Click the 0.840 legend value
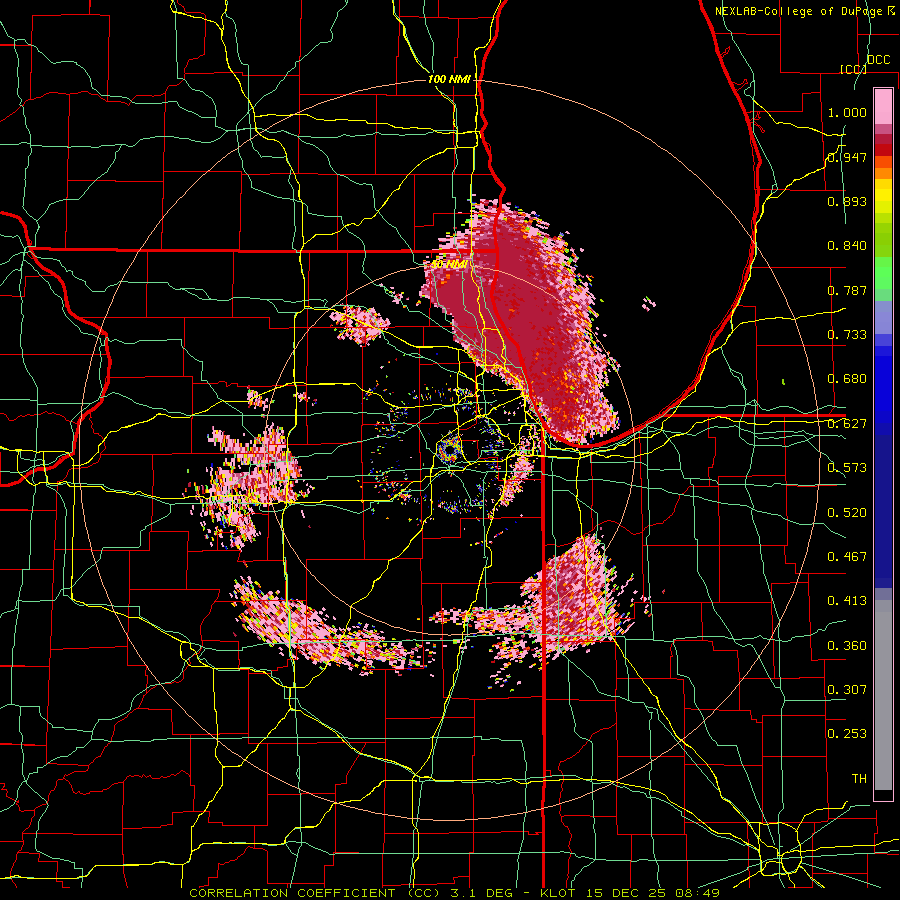Screen dimensions: 900x900 [x=847, y=246]
